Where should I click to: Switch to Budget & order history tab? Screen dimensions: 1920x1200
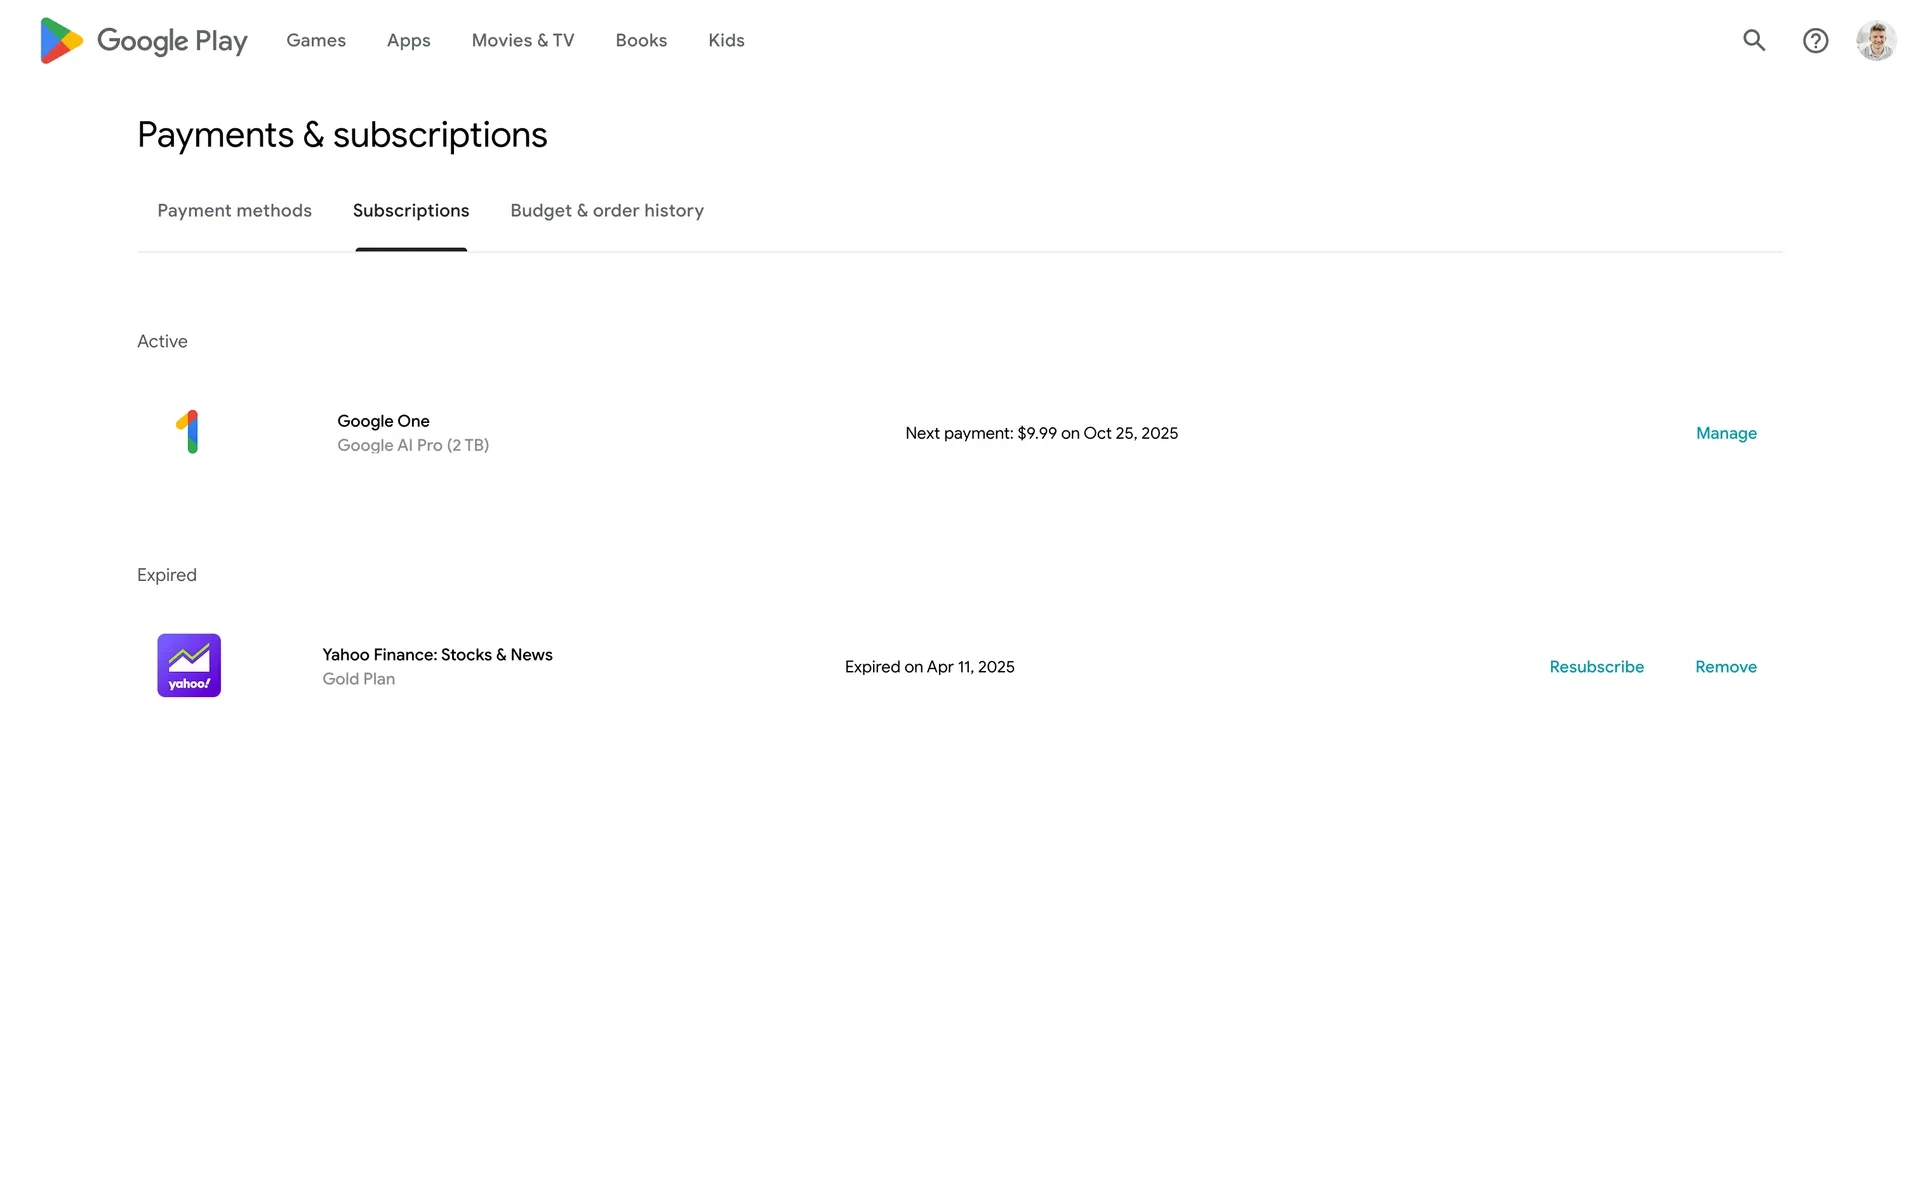[x=607, y=211]
